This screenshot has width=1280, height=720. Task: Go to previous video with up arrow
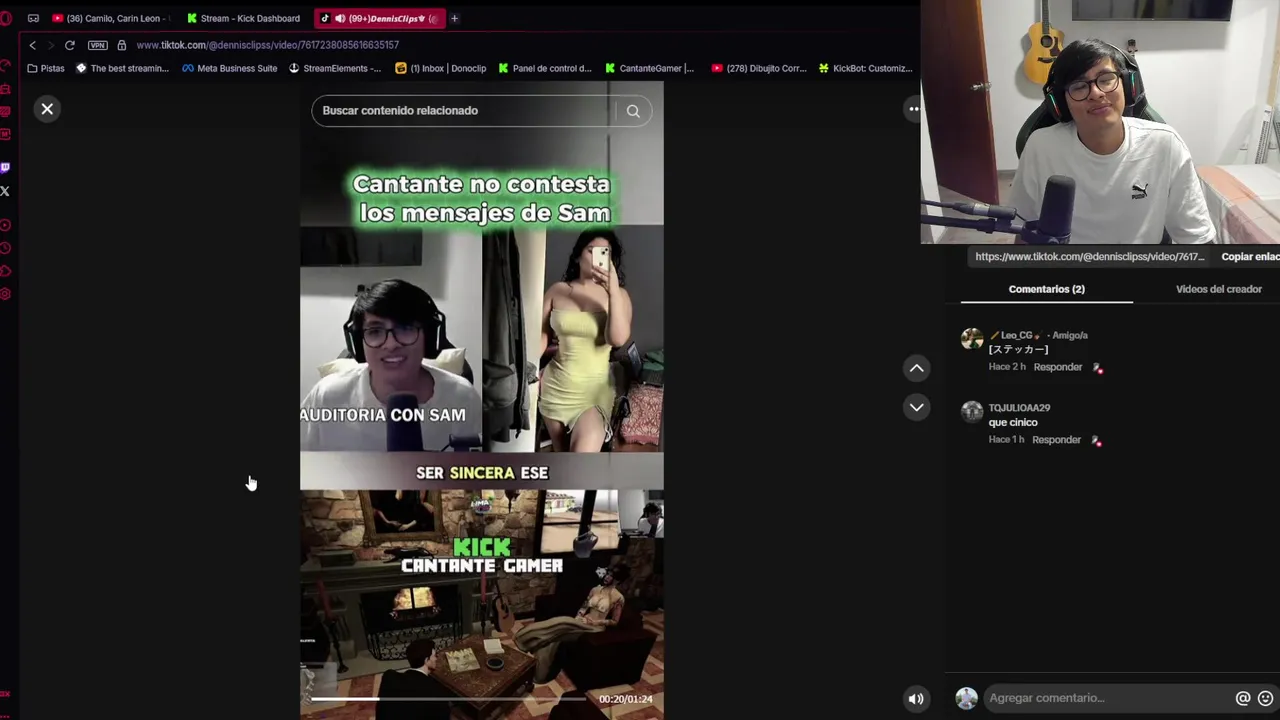coord(916,368)
